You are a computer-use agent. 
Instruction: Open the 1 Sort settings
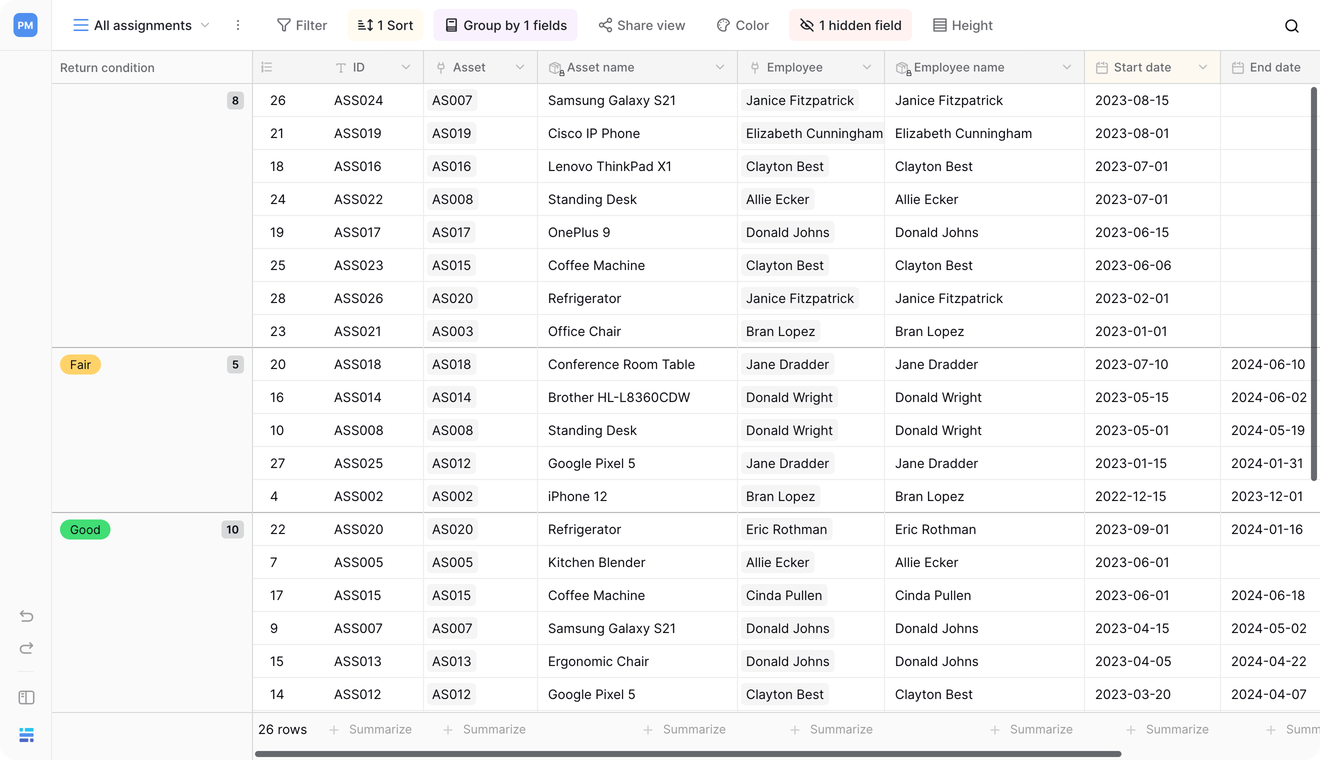point(385,25)
